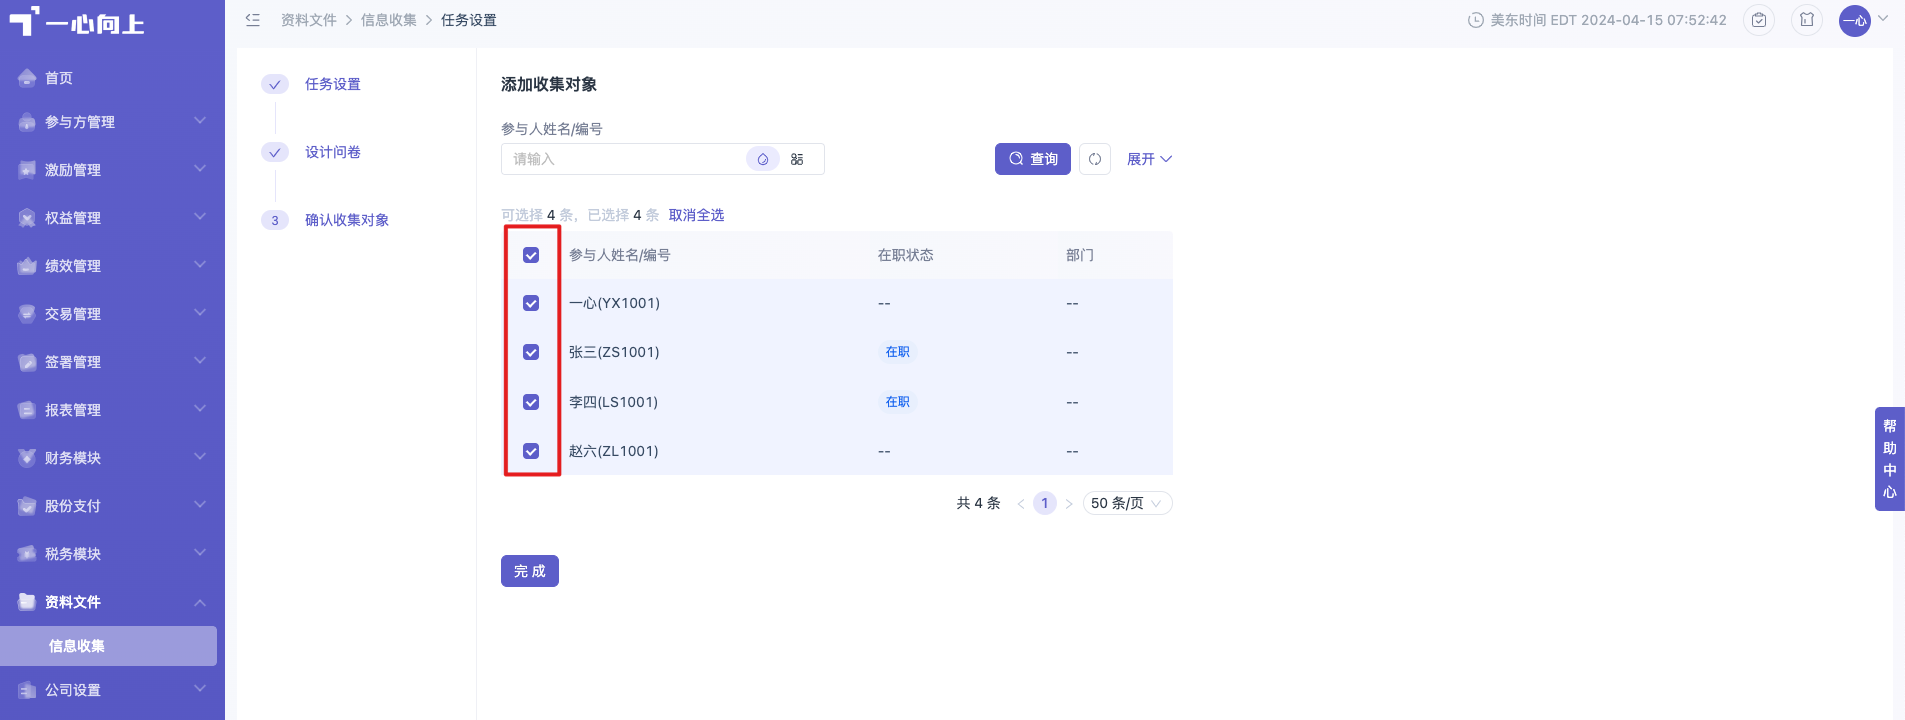Click the 部门 column header
Viewport: 1905px width, 720px height.
click(x=1080, y=255)
